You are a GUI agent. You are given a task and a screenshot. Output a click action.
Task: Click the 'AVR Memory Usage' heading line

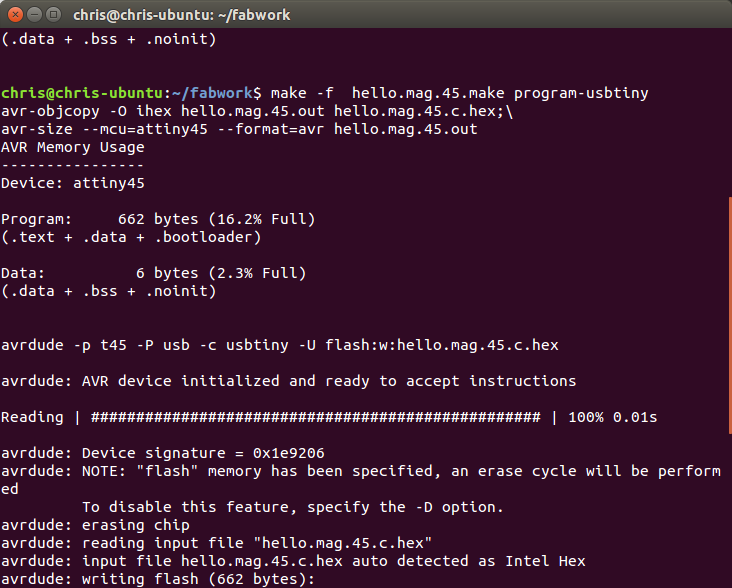point(73,147)
